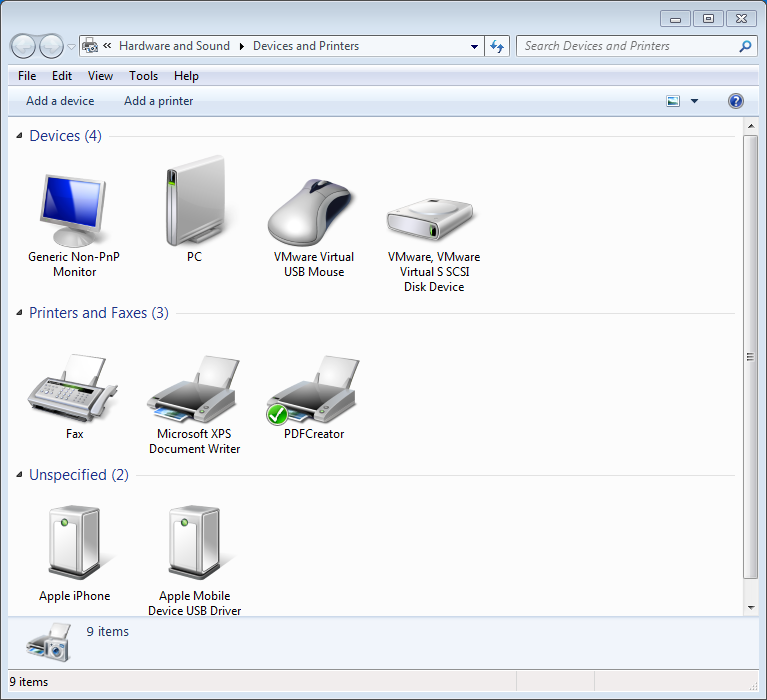767x700 pixels.
Task: Select the PDFCreator default printer icon
Action: [313, 389]
